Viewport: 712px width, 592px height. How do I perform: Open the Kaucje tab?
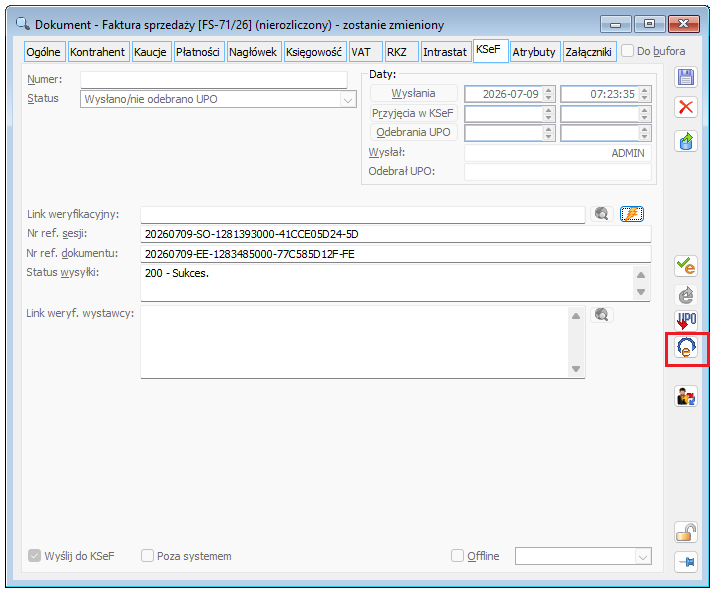coord(150,52)
